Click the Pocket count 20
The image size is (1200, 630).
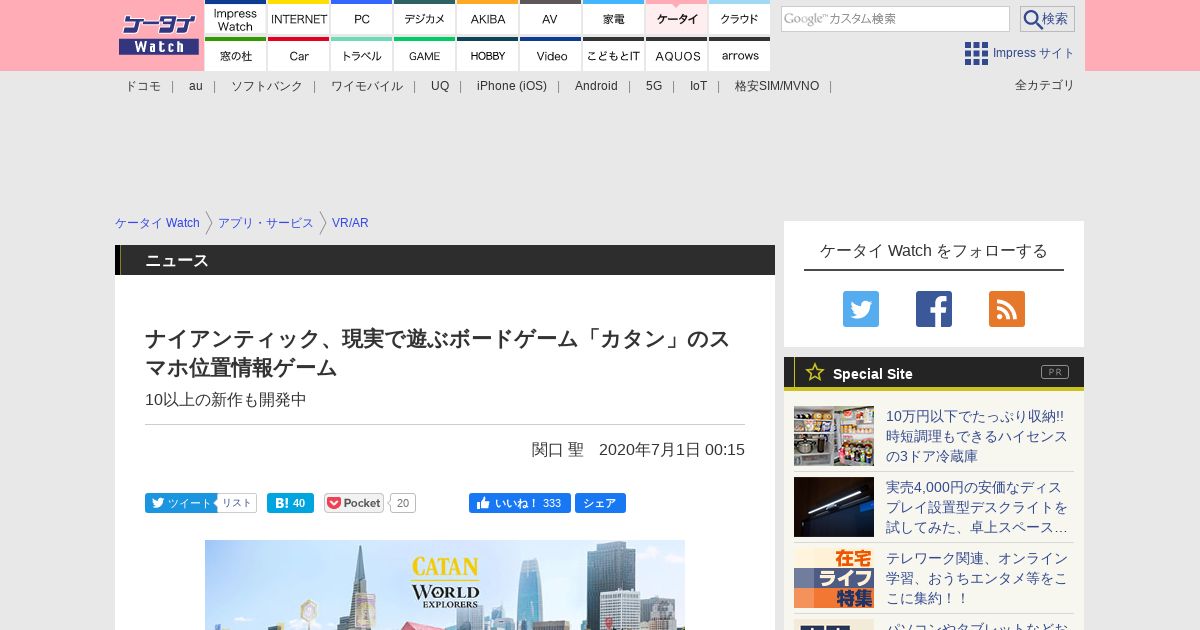pos(403,503)
